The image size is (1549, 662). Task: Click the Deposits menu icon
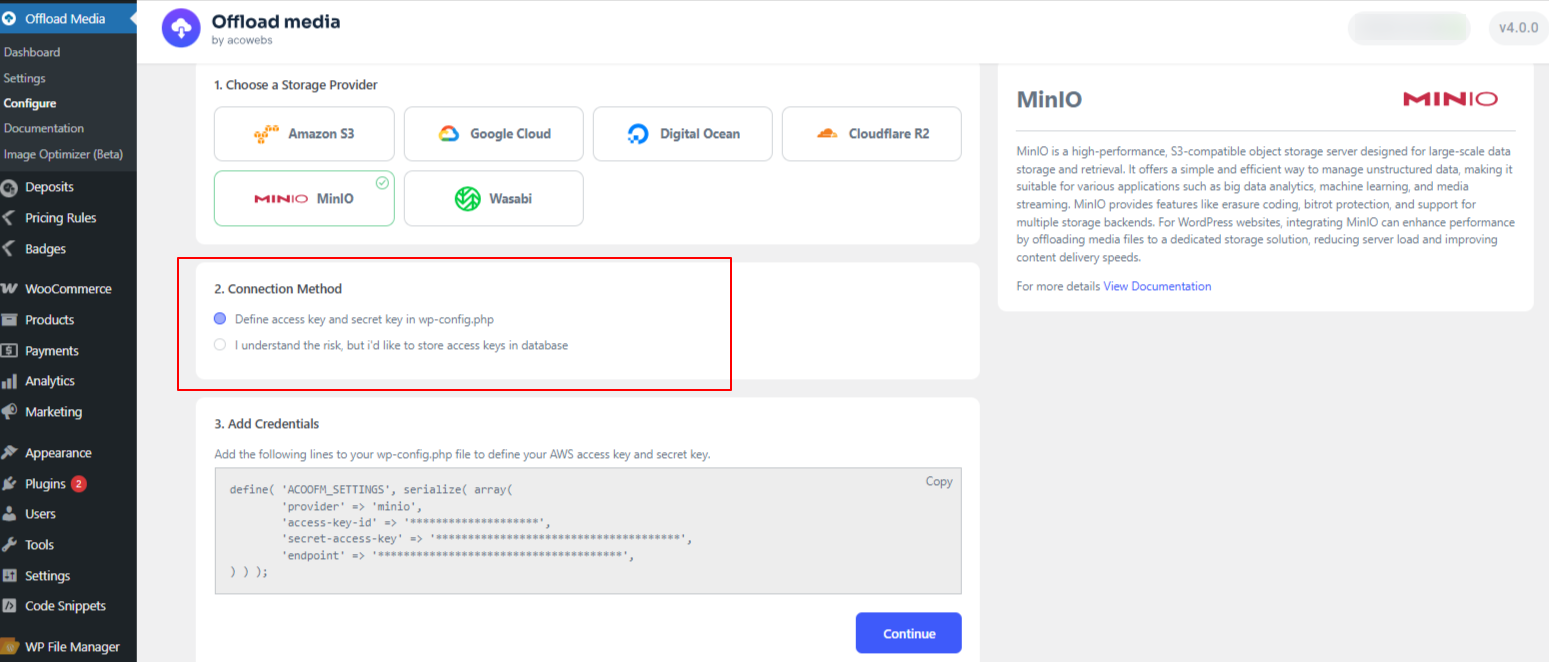(10, 187)
